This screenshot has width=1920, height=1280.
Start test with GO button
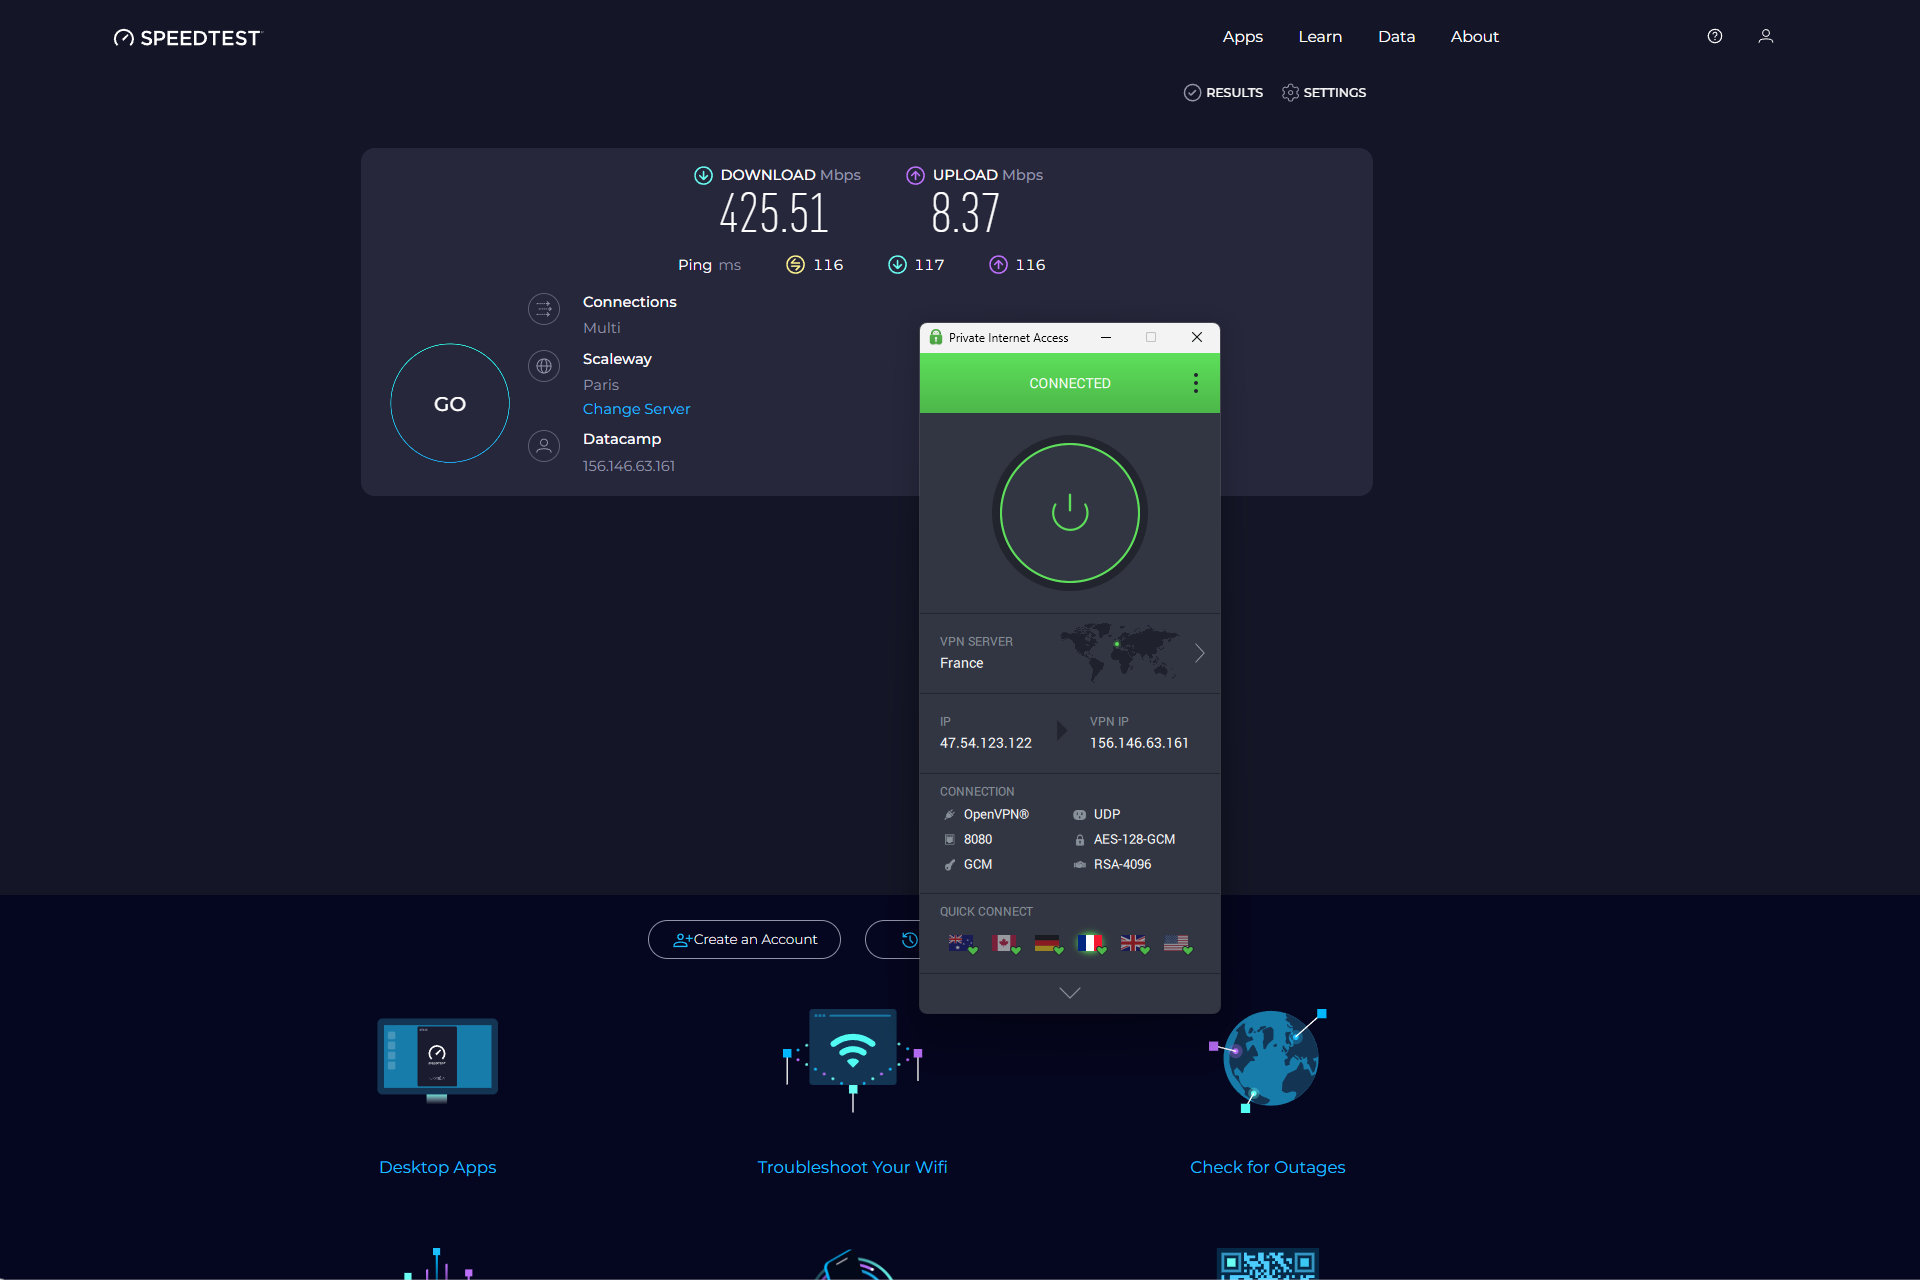450,403
